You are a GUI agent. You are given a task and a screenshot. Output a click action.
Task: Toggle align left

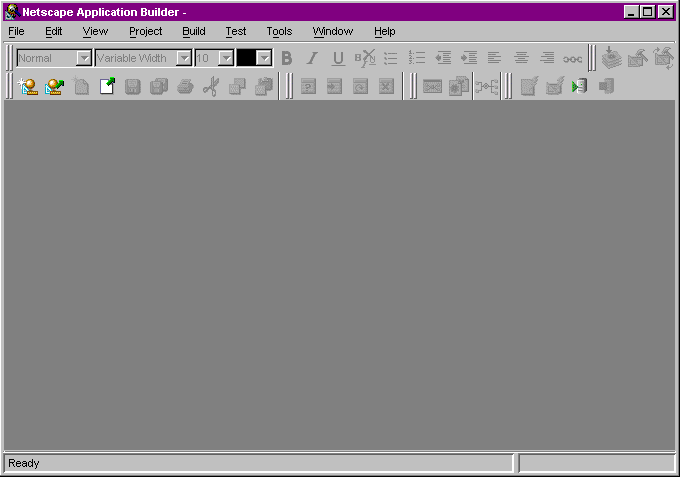click(494, 58)
